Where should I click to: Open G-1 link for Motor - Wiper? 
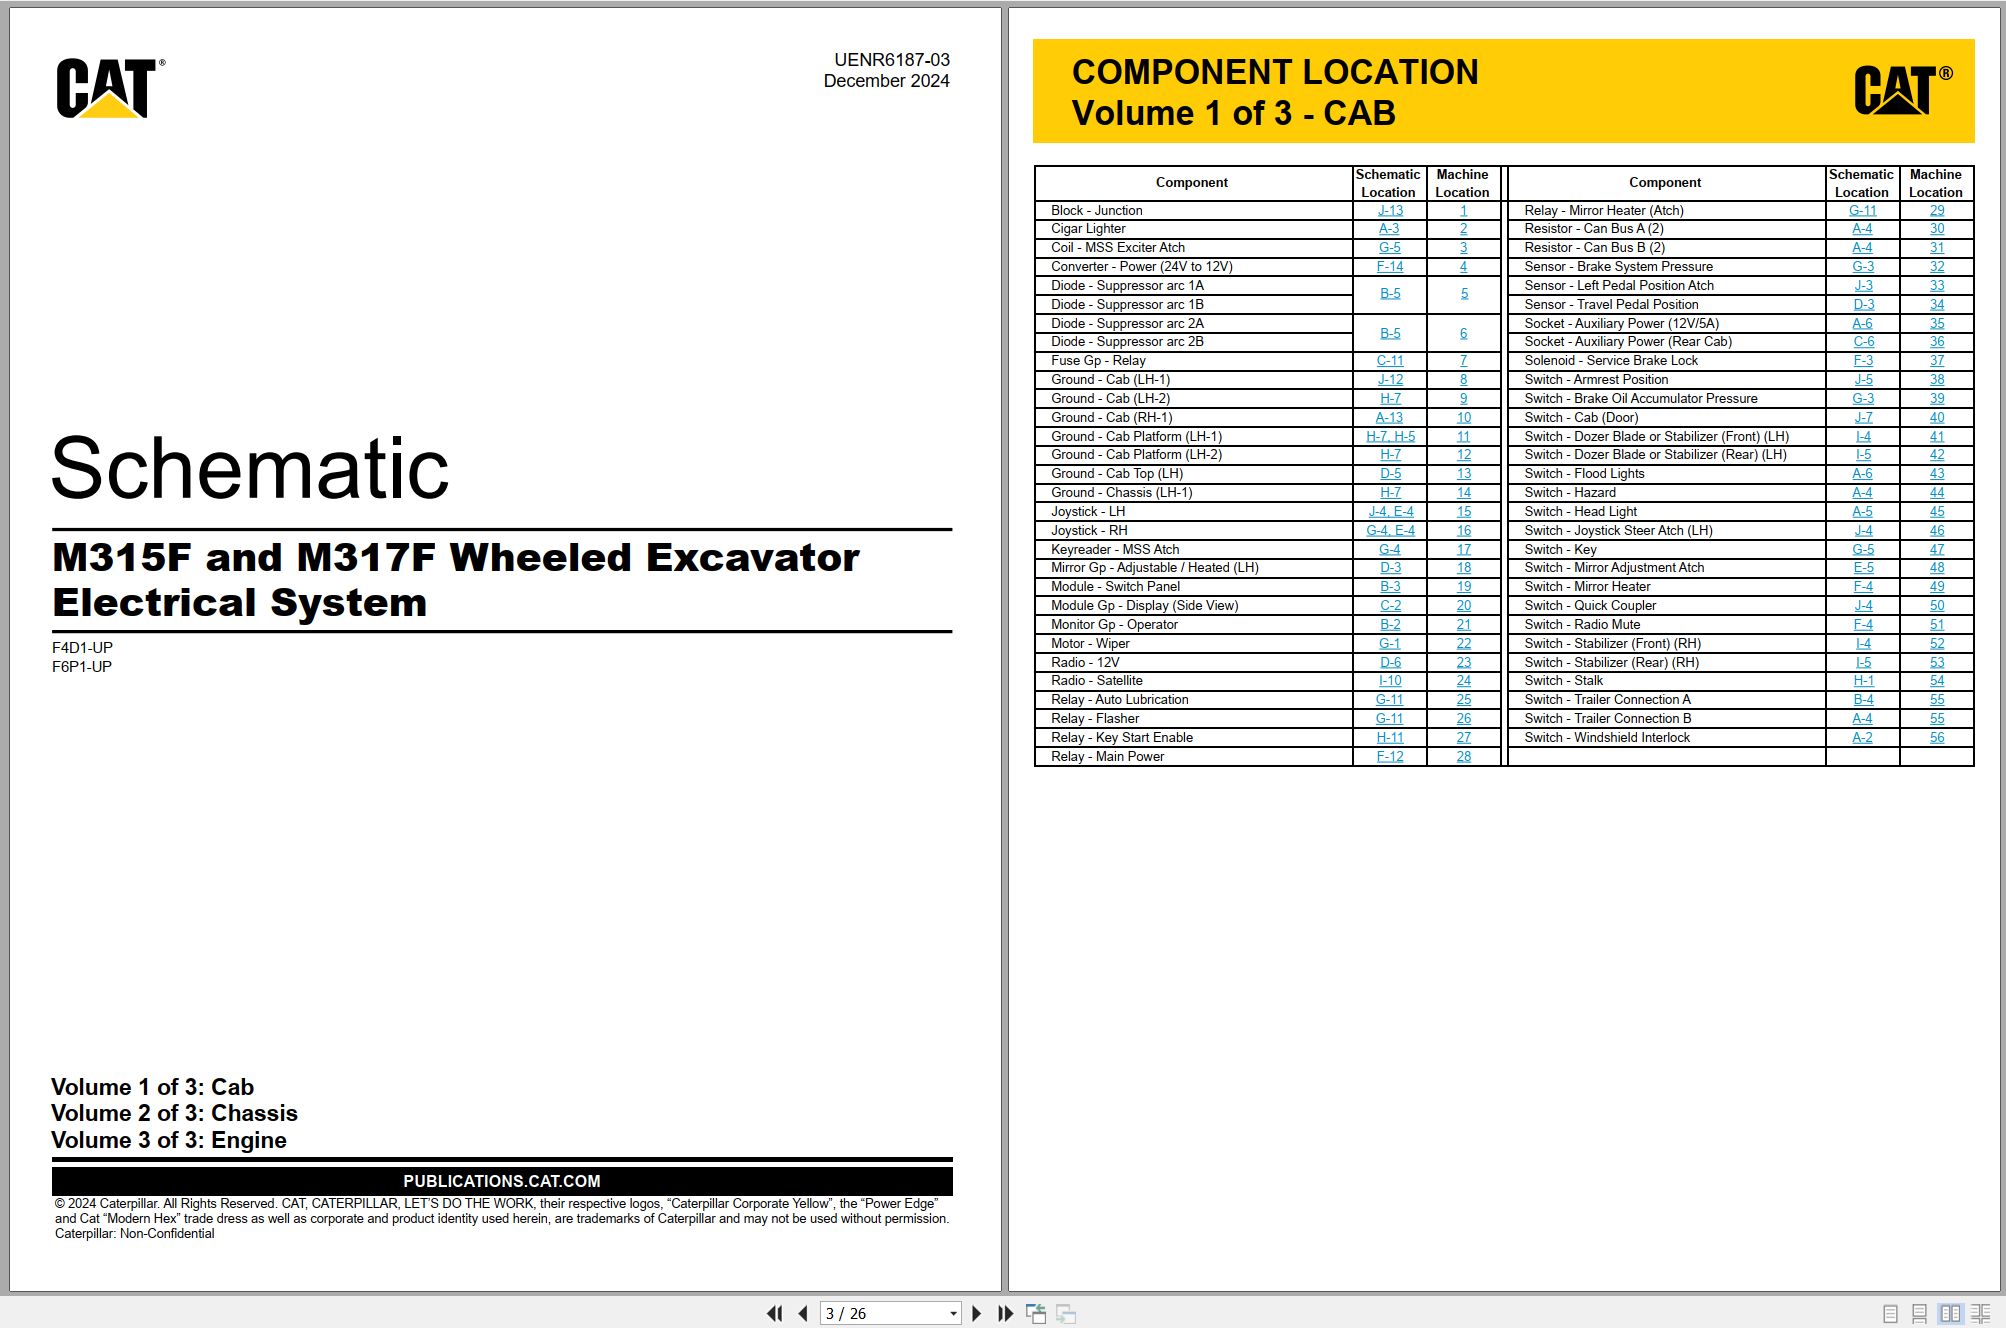tap(1389, 644)
